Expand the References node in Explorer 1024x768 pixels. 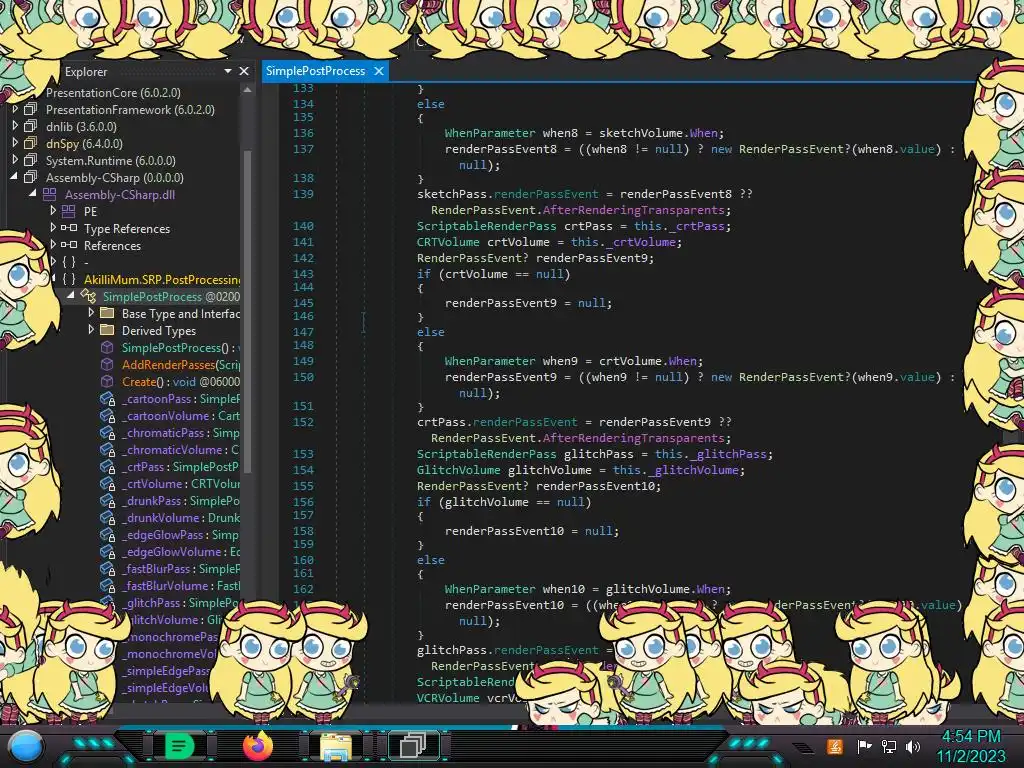click(x=53, y=245)
